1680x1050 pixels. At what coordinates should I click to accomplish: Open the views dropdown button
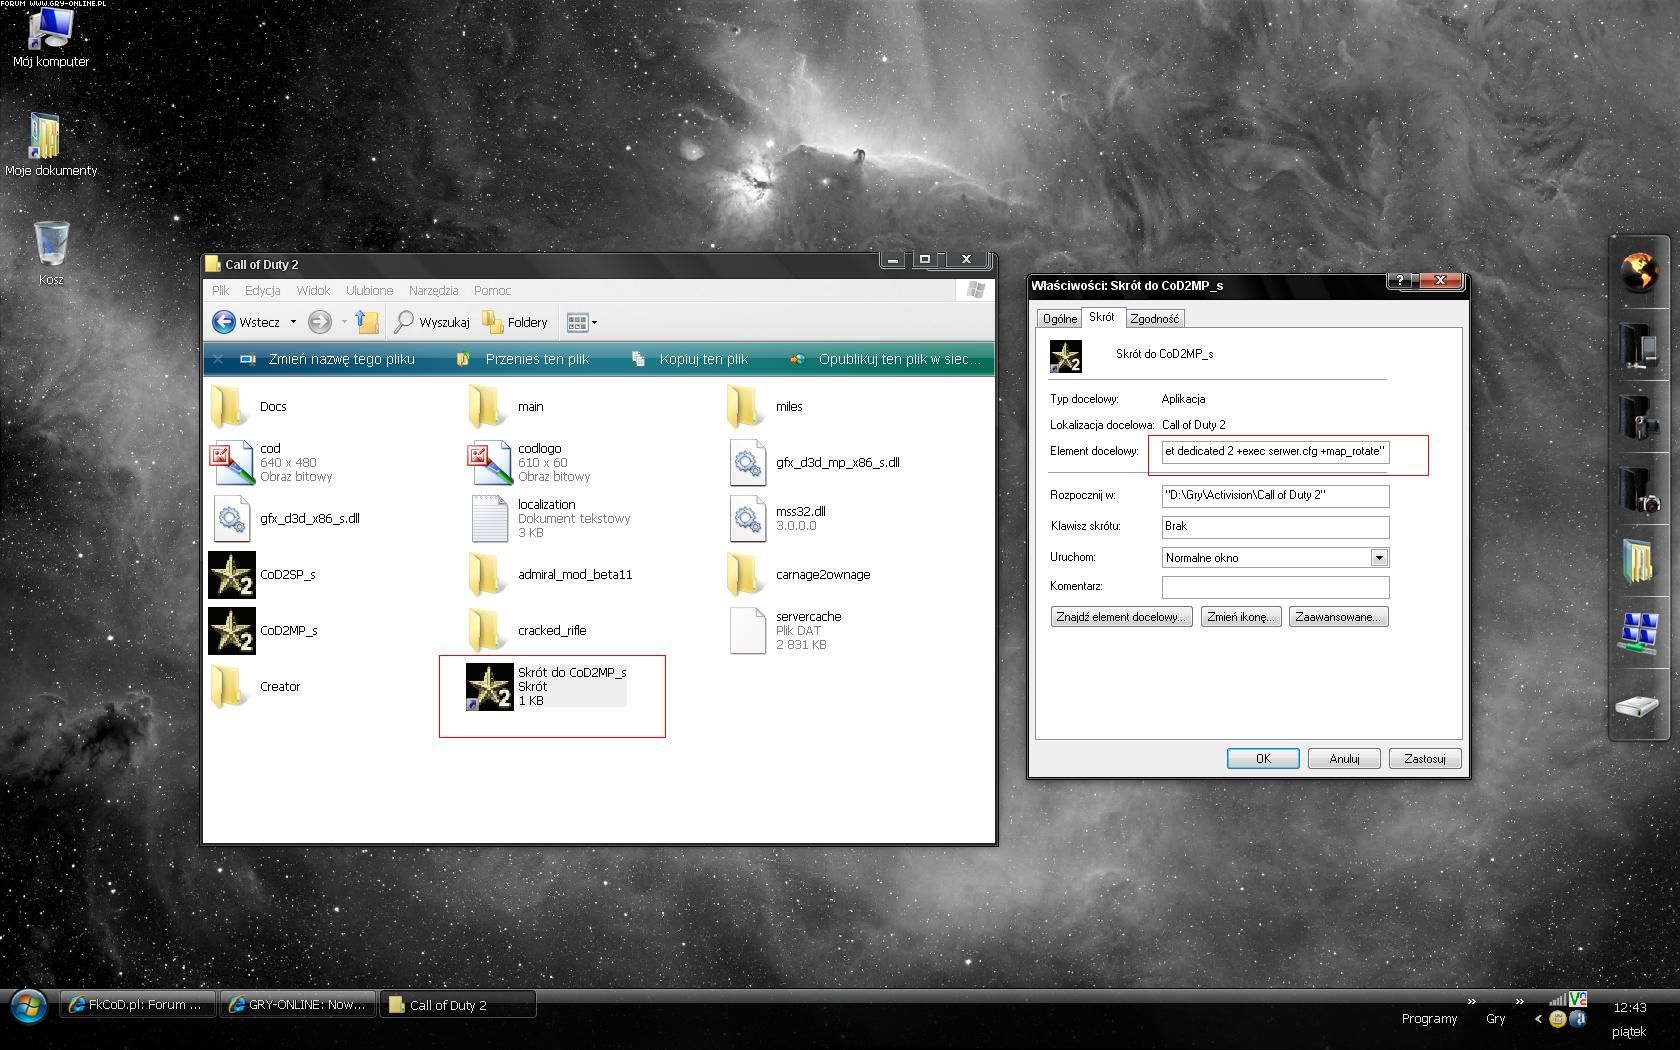(x=582, y=322)
